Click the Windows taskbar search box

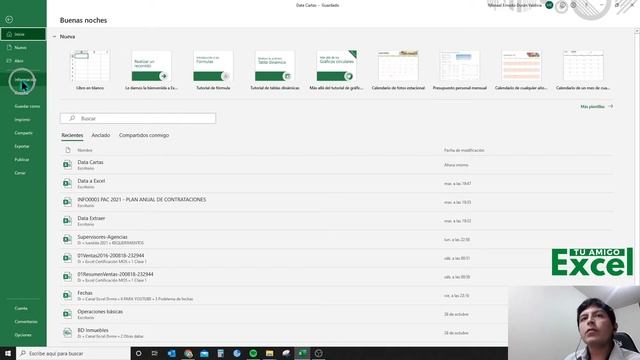73,353
